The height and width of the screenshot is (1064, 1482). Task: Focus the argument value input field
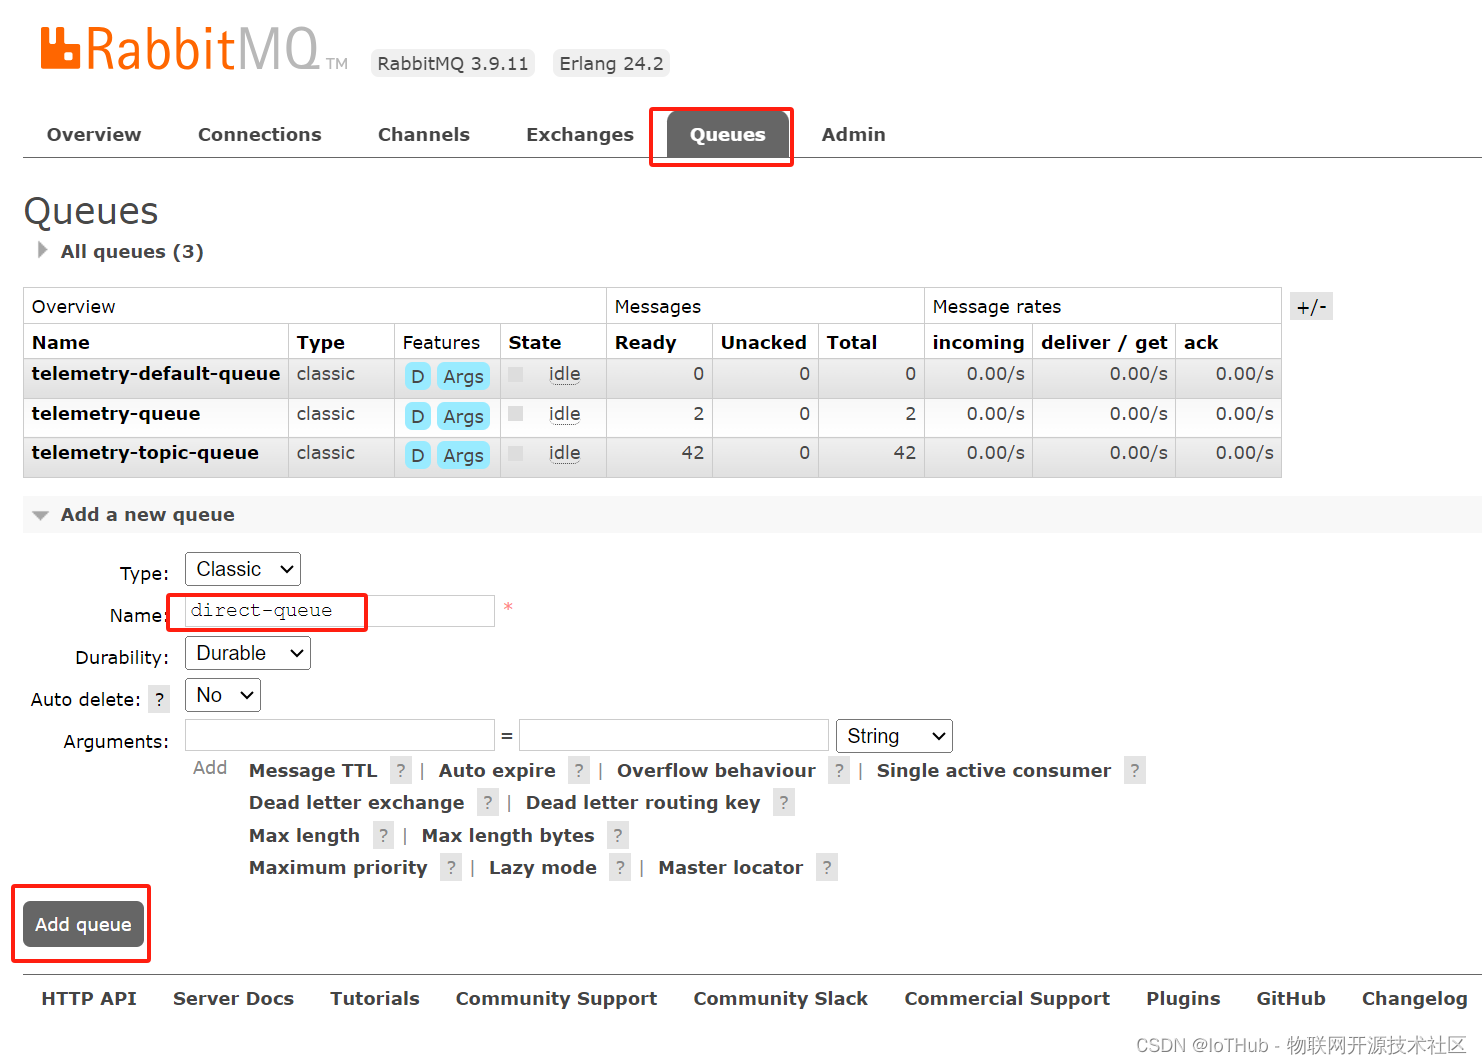click(x=674, y=735)
